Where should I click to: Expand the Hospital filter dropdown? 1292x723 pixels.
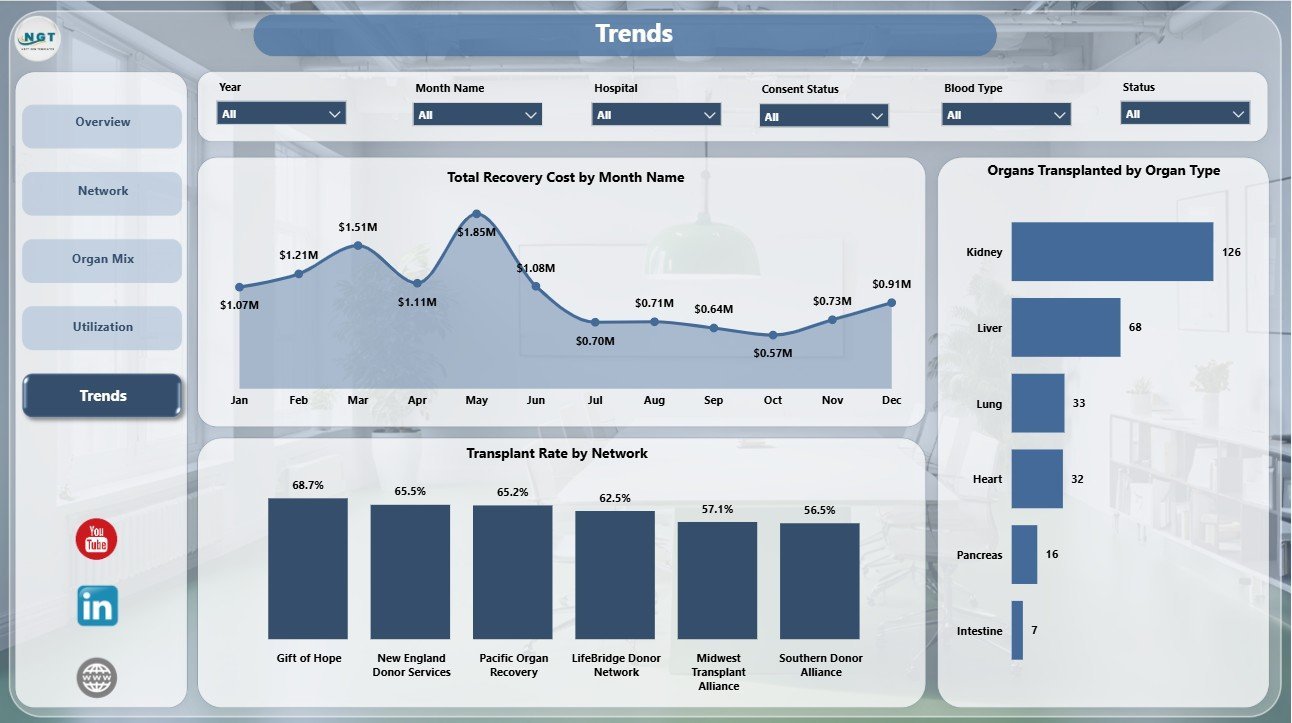click(656, 115)
